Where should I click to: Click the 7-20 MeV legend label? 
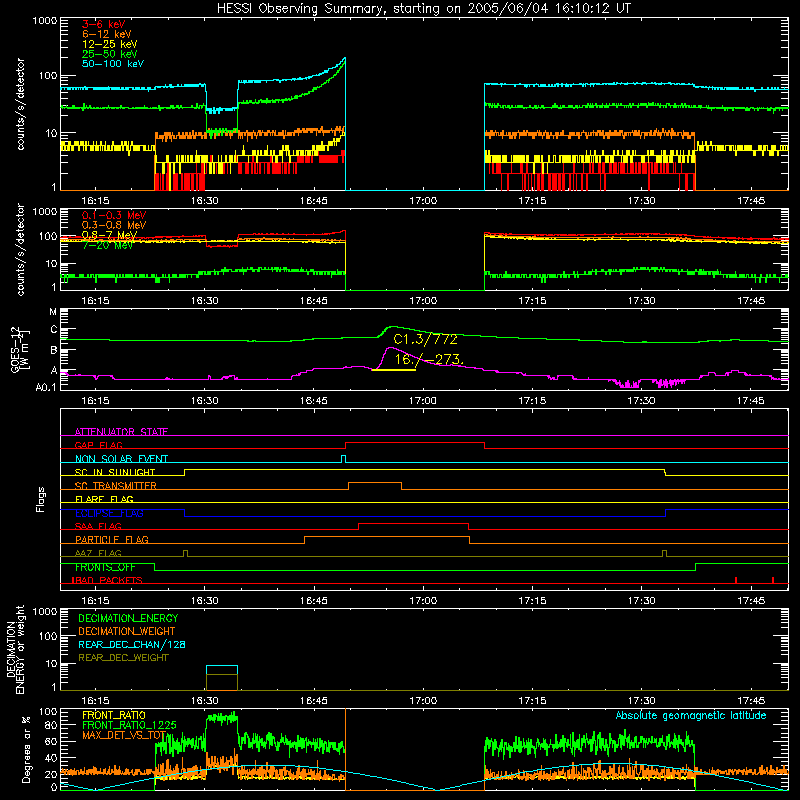pos(107,245)
